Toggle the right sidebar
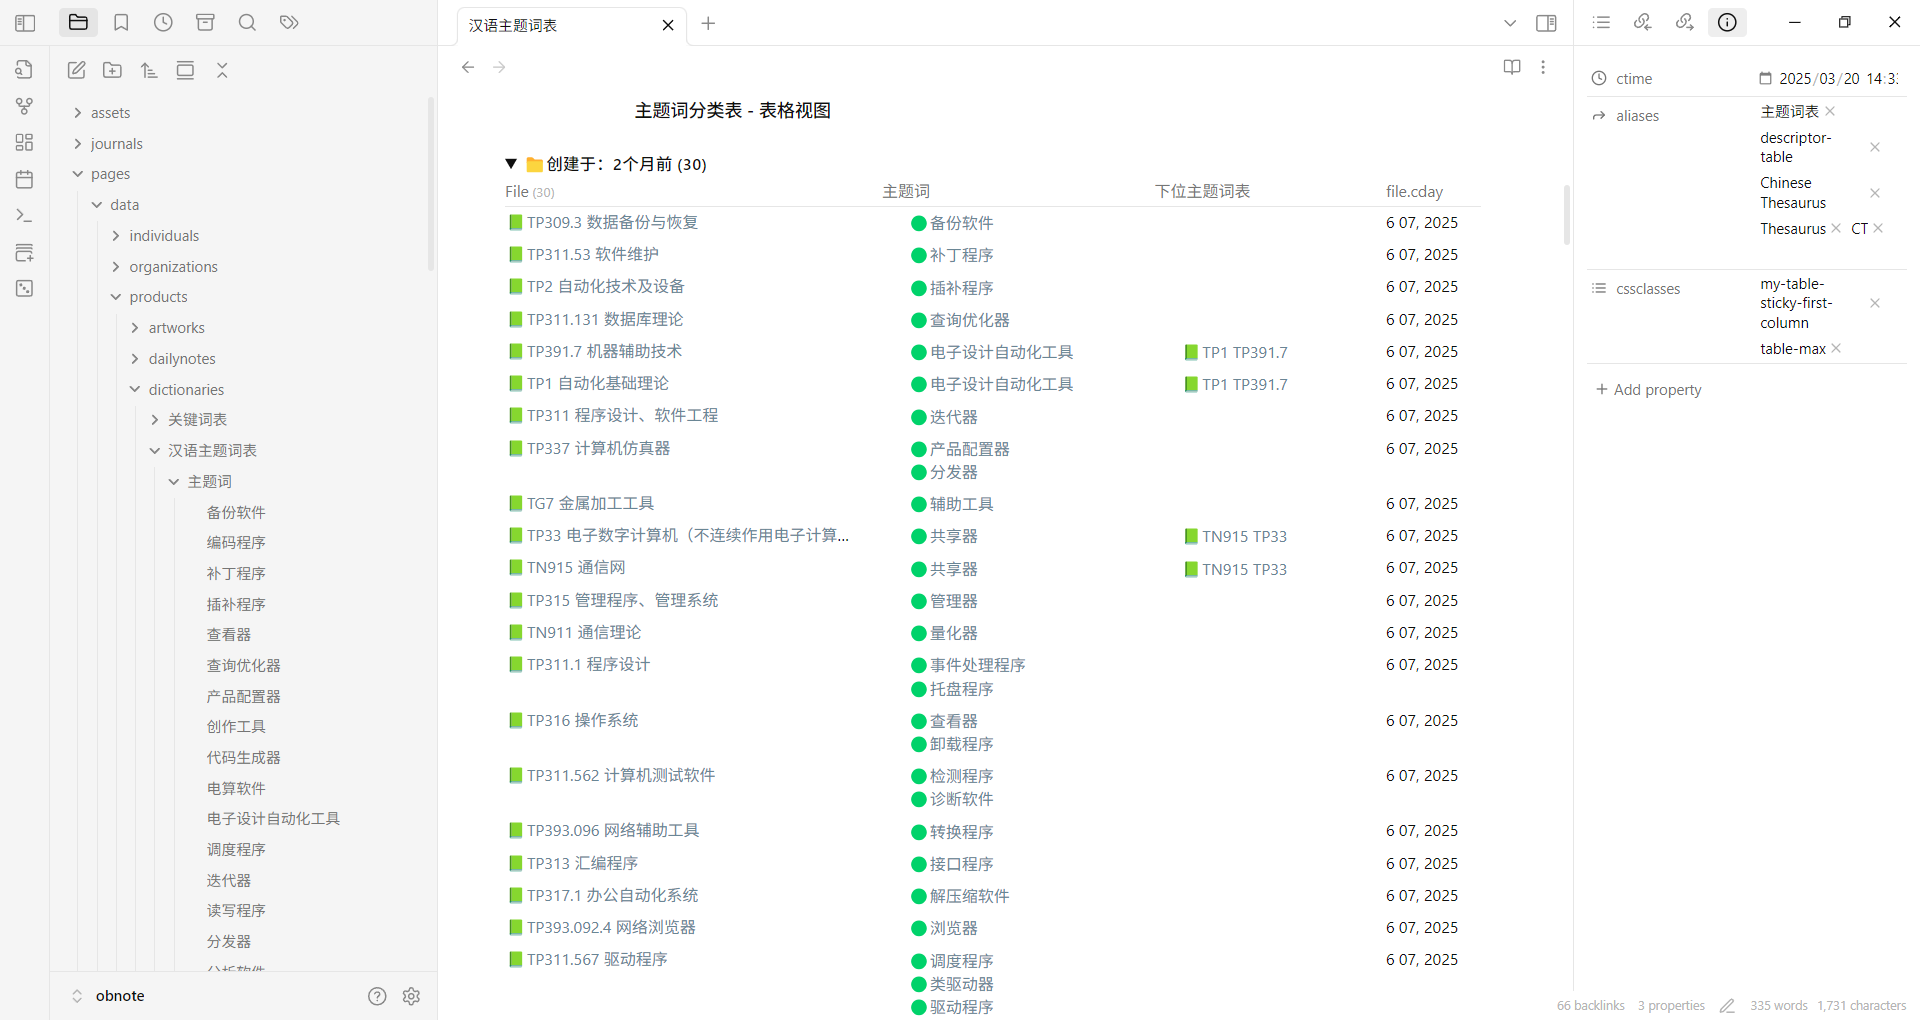The image size is (1920, 1020). pyautogui.click(x=1546, y=23)
